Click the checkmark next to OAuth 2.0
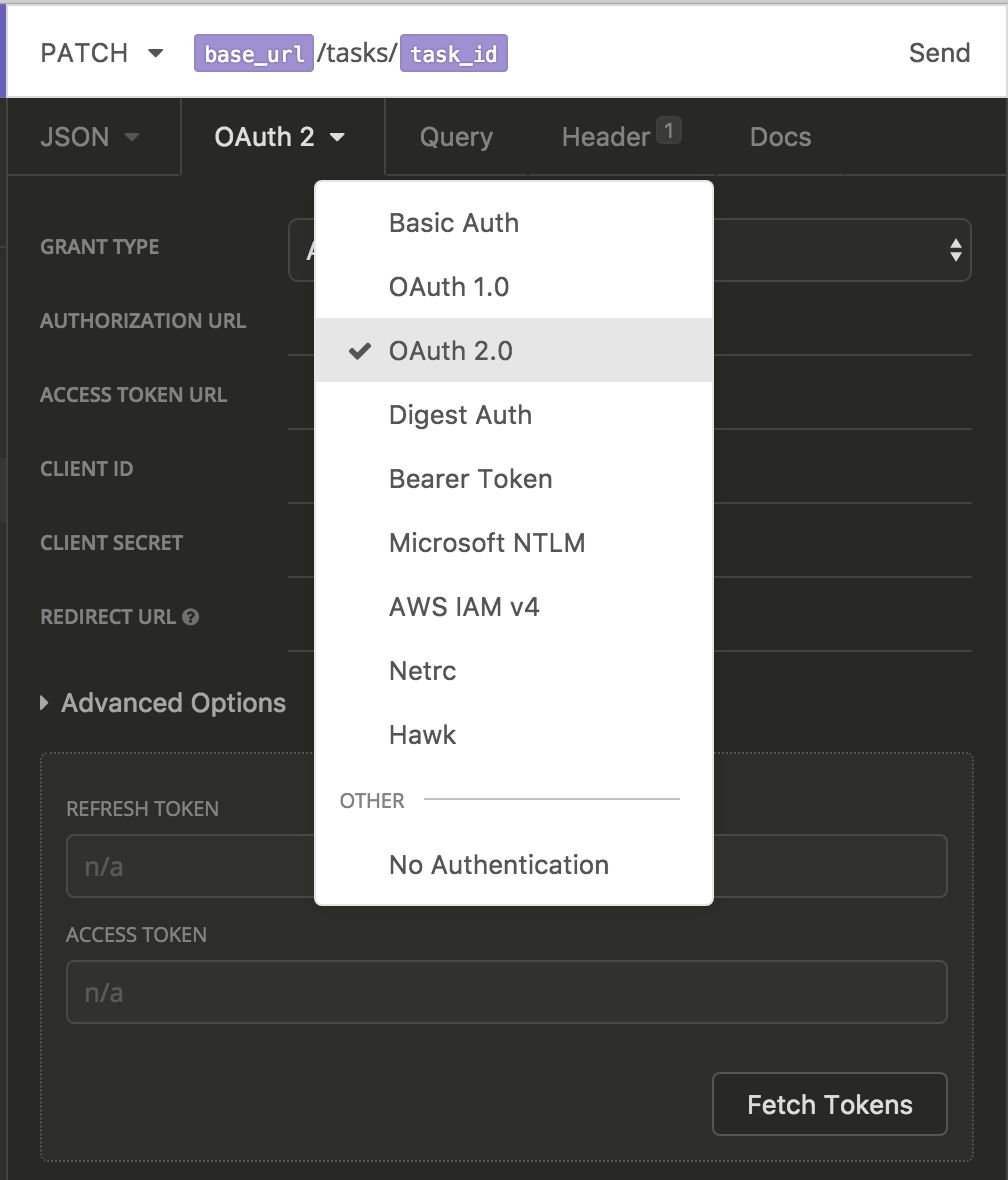Image resolution: width=1008 pixels, height=1180 pixels. [x=357, y=350]
